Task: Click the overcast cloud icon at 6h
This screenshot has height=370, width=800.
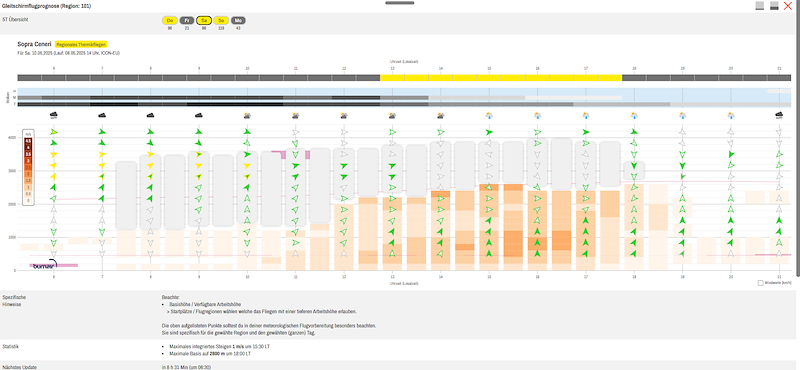Action: pos(54,115)
